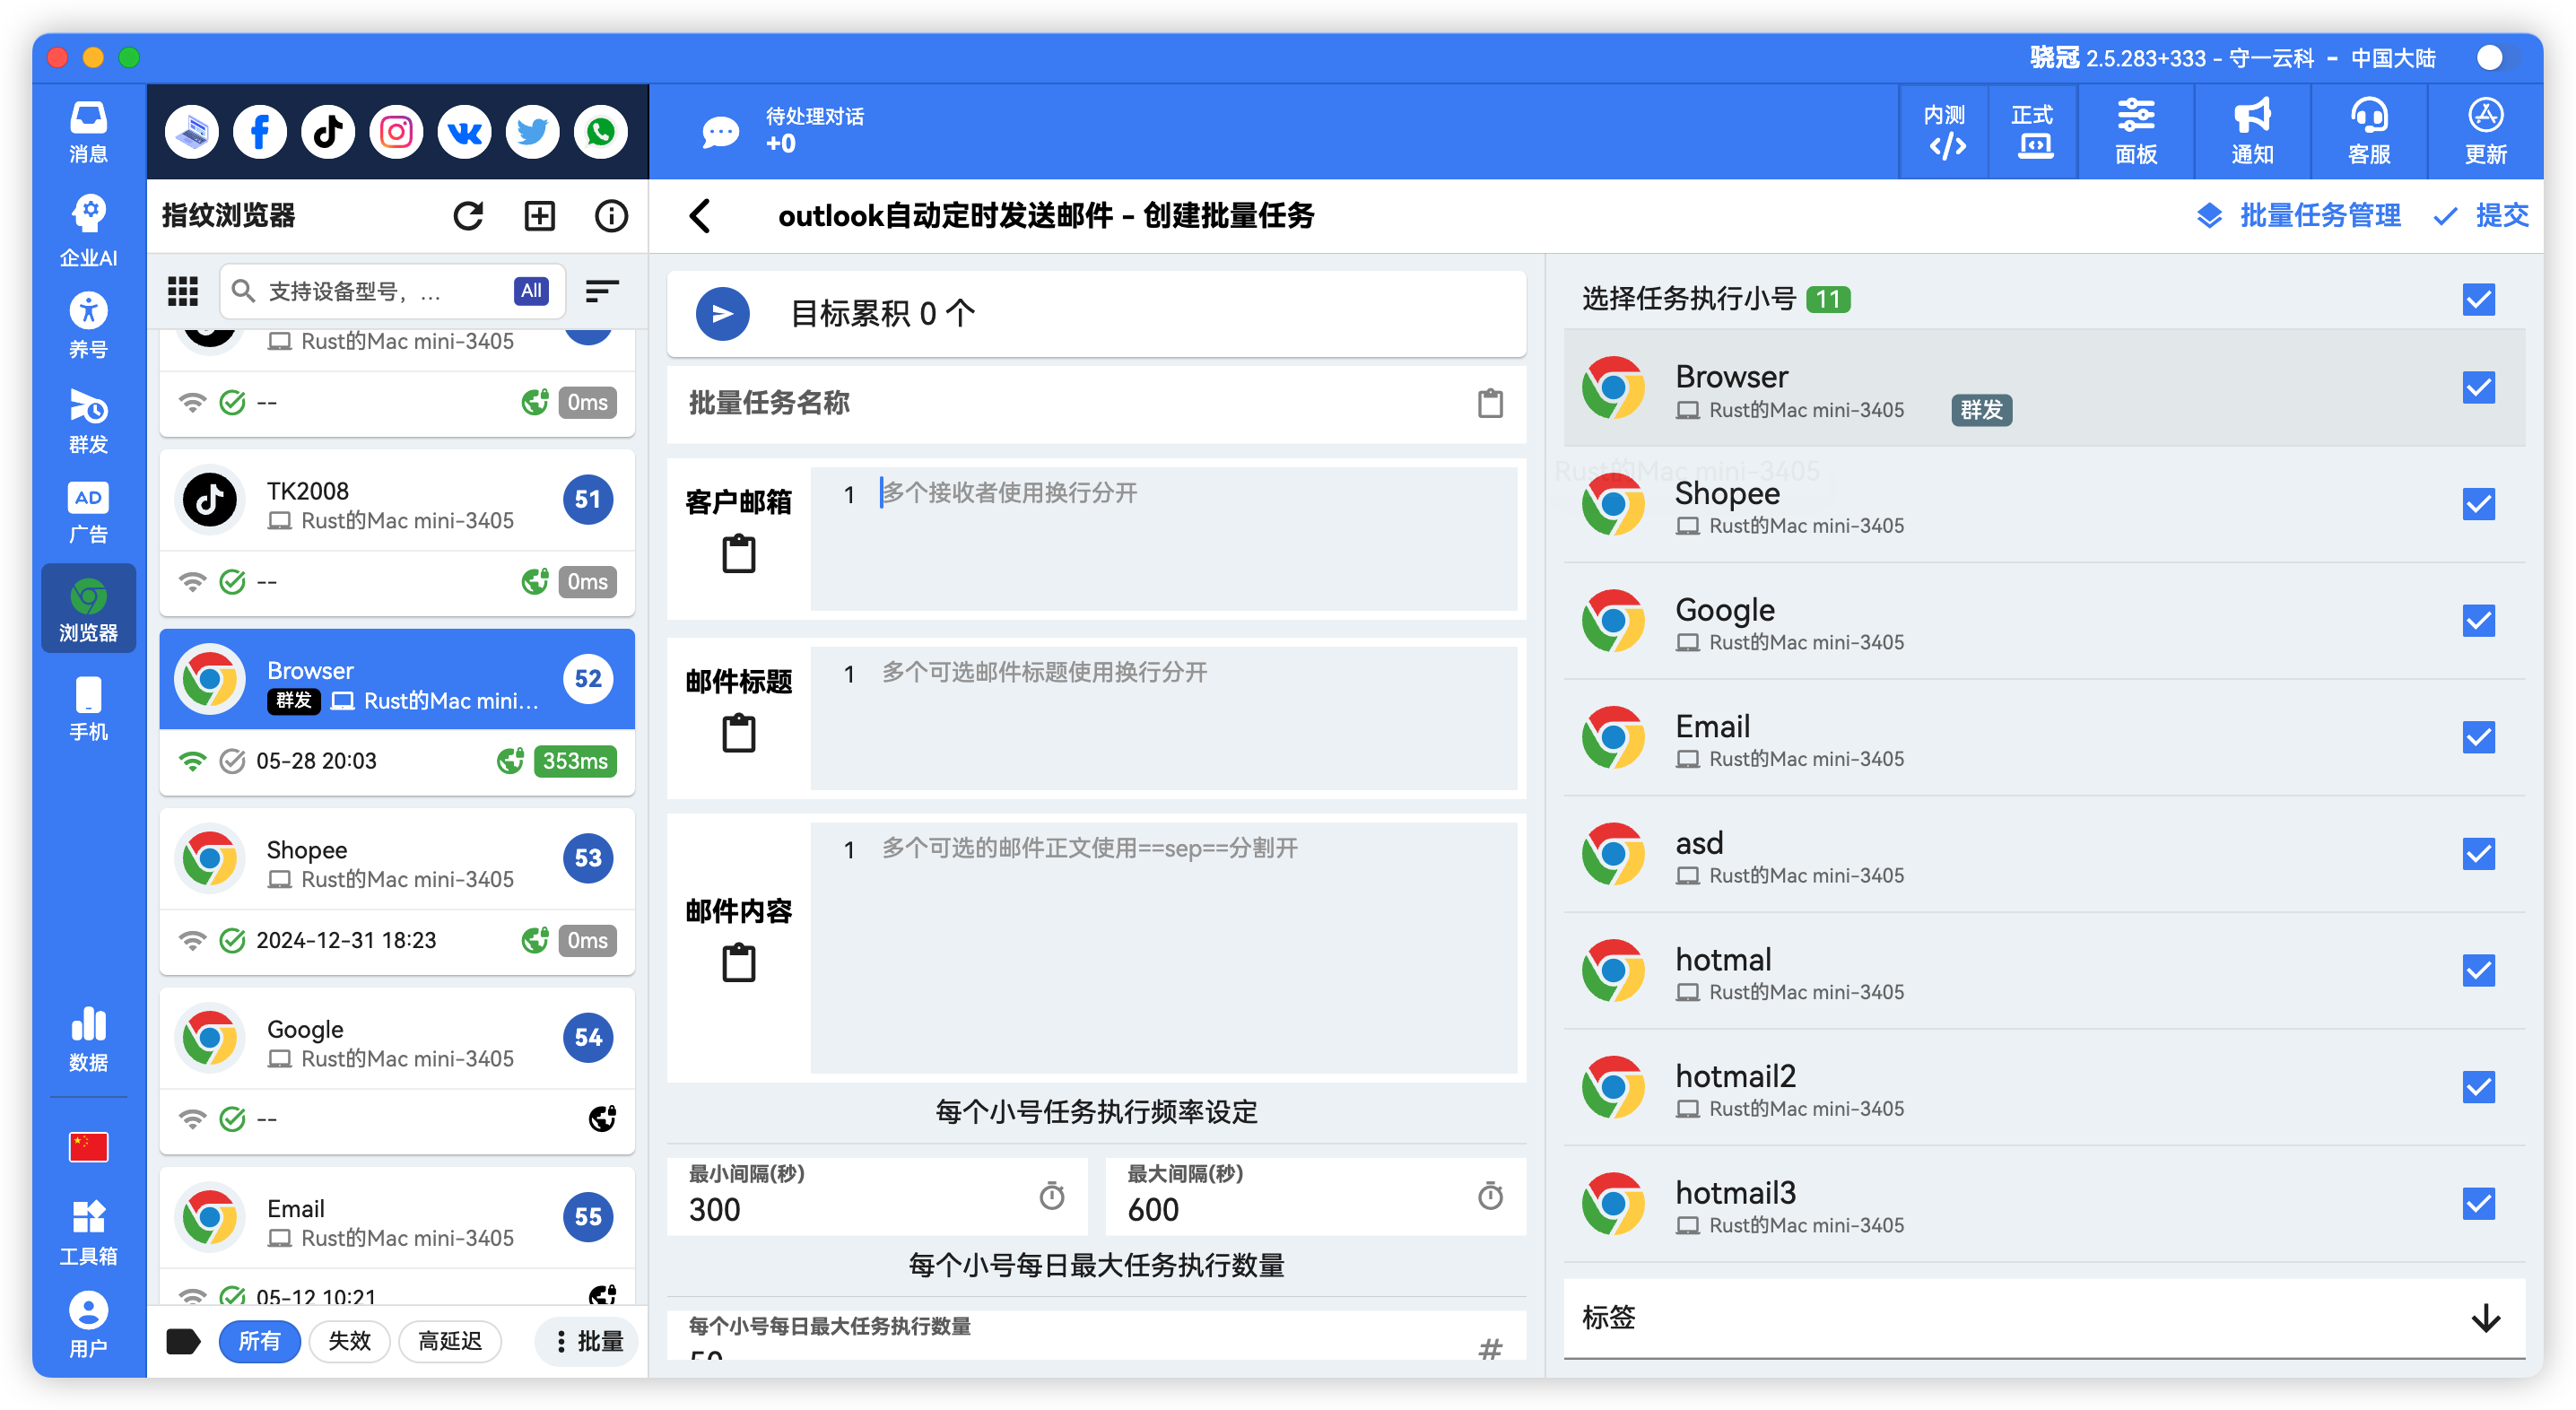This screenshot has width=2576, height=1410.
Task: Open the 客服 customer service menu
Action: 2368,132
